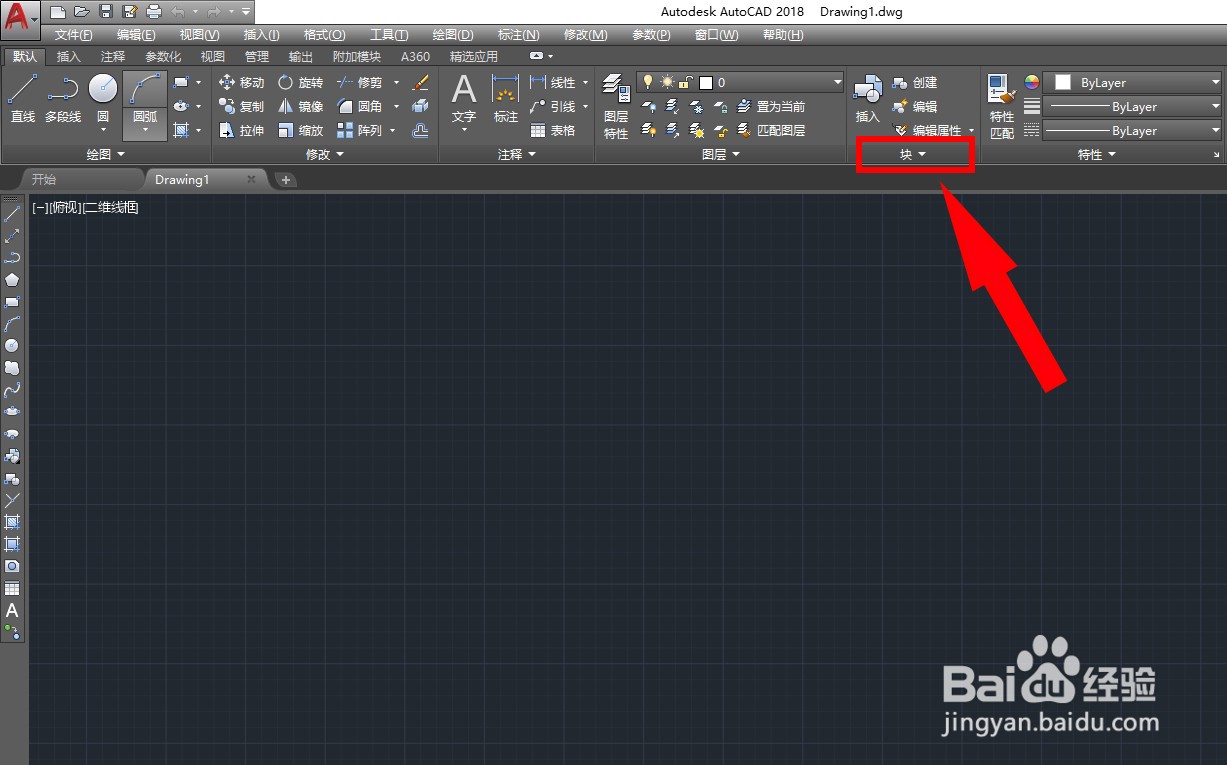Click the Plot printer icon in quick access toolbar
The height and width of the screenshot is (765, 1227).
153,12
